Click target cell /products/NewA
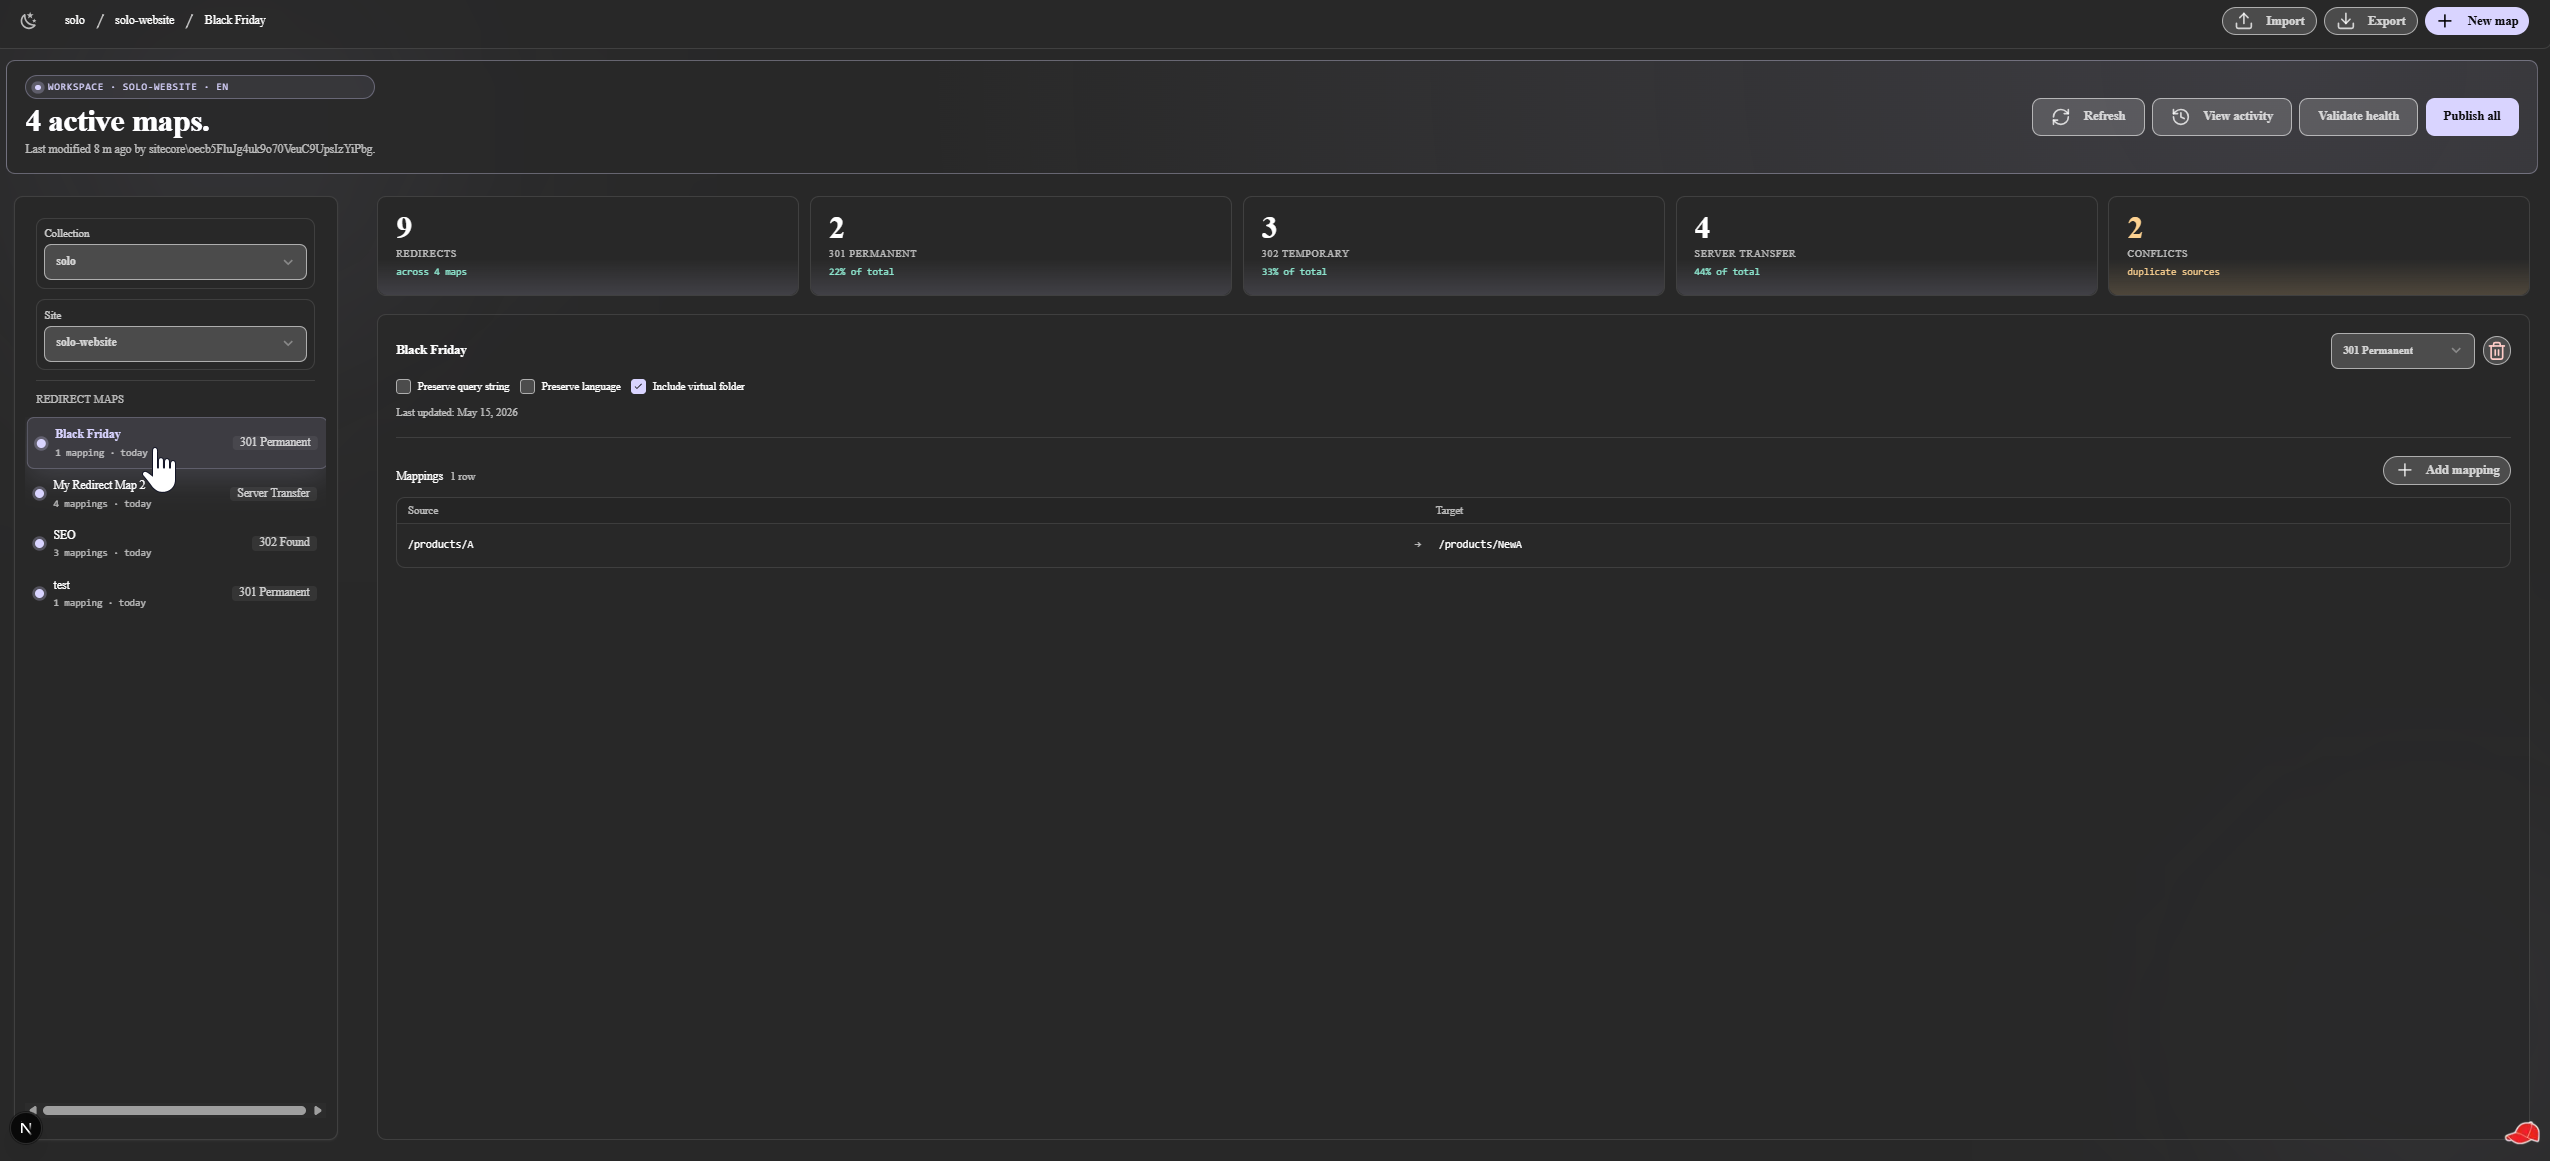Screen dimensions: 2550x1161 [x=1480, y=545]
